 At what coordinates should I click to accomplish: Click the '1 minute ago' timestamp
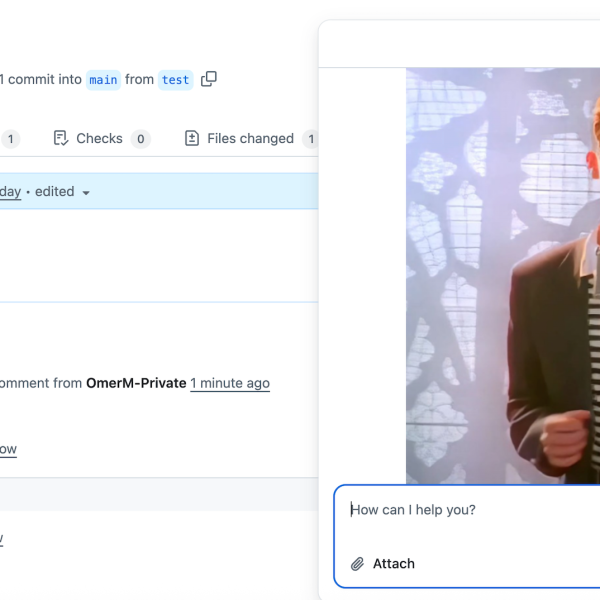click(230, 383)
